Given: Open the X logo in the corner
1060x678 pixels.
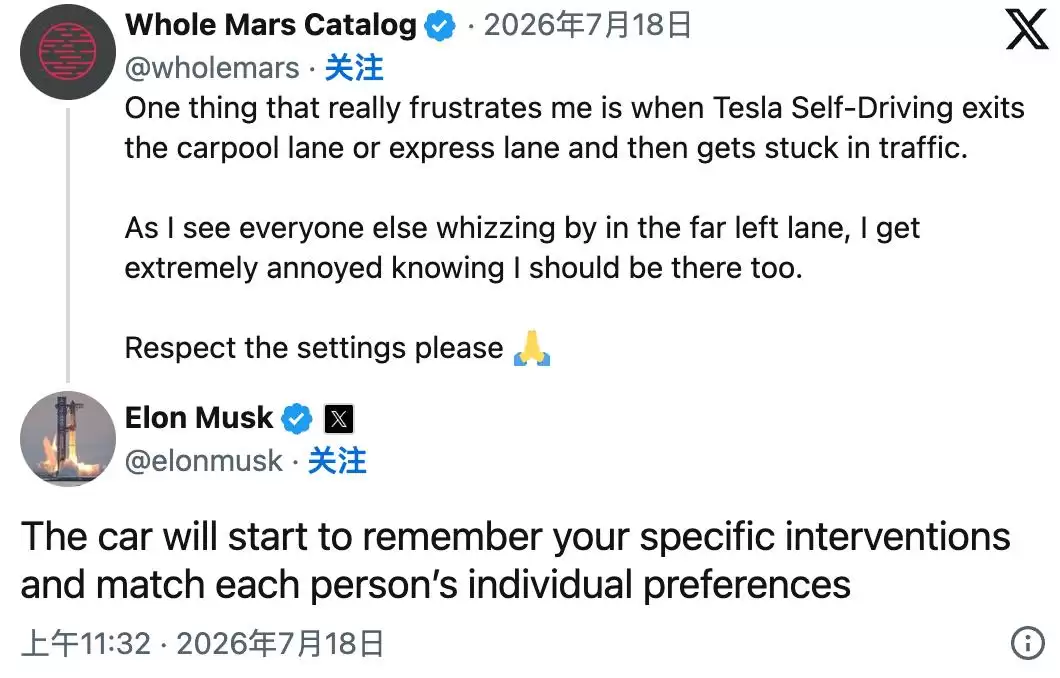Looking at the screenshot, I should (1026, 30).
